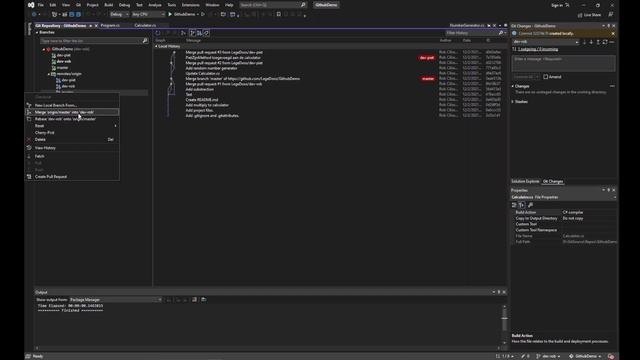640x360 pixels.
Task: Select Rebase 'dev-rob' onto 'origin/master'
Action: pos(72,119)
